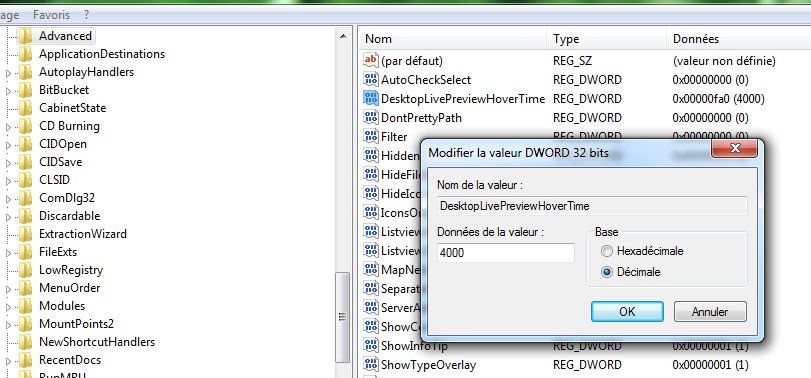Confirm the DWORD edit with OK
Image resolution: width=811 pixels, height=378 pixels.
coord(627,312)
